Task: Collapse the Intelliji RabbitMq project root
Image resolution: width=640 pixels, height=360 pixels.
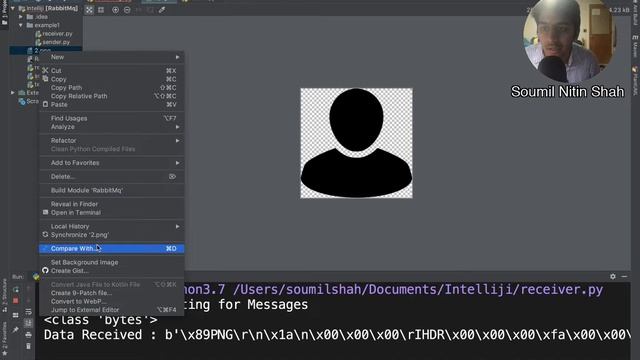Action: click(13, 8)
